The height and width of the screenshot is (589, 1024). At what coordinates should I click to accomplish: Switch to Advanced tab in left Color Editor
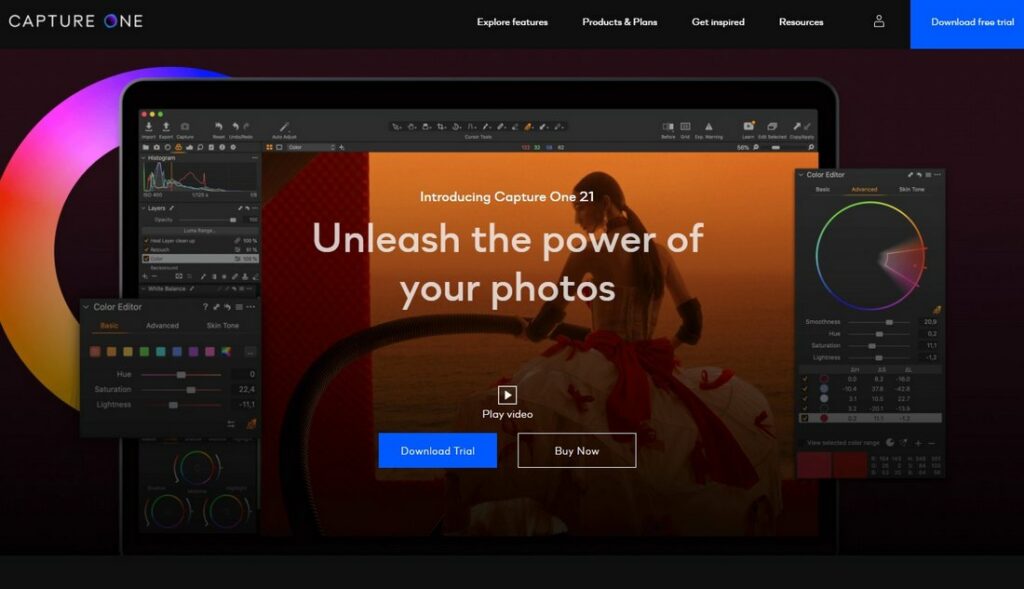[162, 325]
